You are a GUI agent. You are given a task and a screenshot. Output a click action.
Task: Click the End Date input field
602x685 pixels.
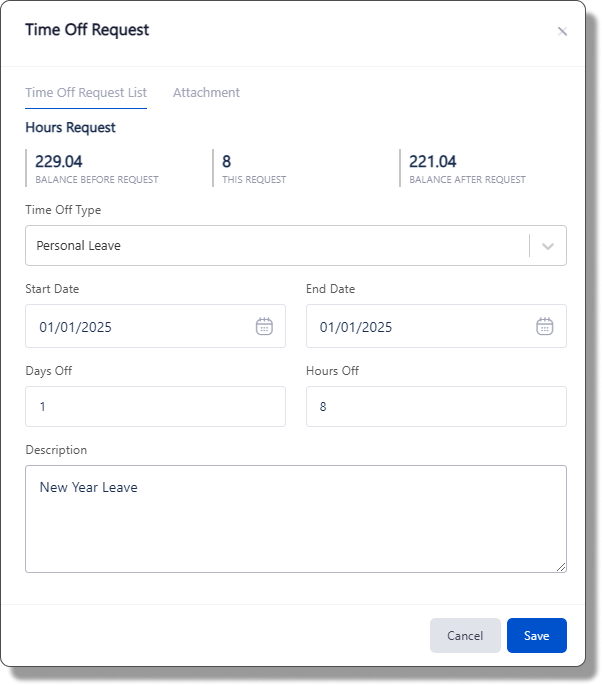(x=436, y=326)
